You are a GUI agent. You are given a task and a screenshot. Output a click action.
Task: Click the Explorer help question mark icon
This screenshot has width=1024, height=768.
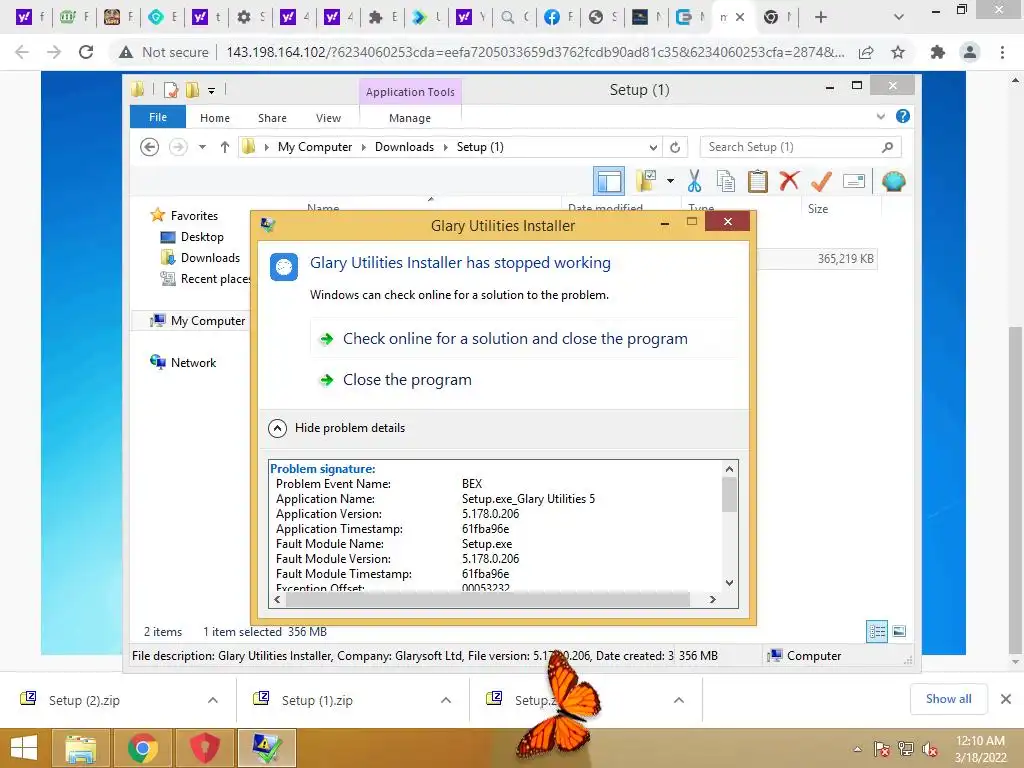tap(903, 116)
